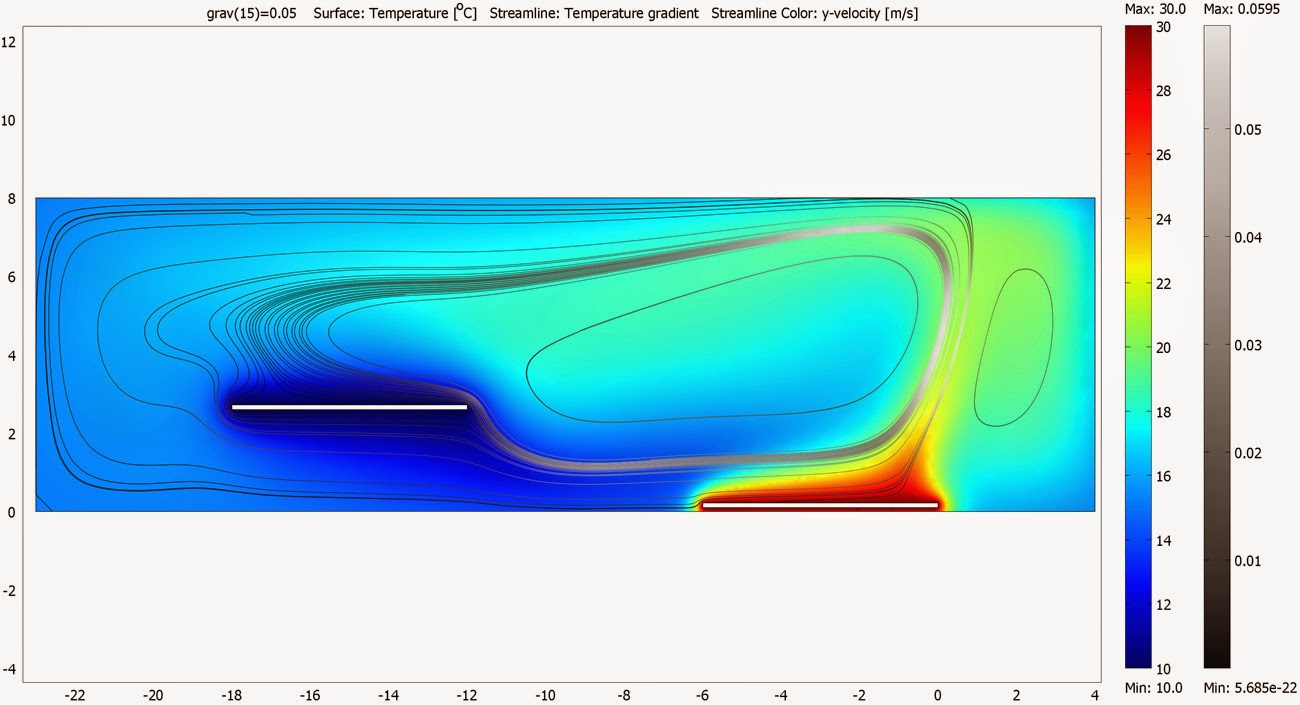
Task: Select the white cold plate bar at upper left
Action: pyautogui.click(x=349, y=407)
